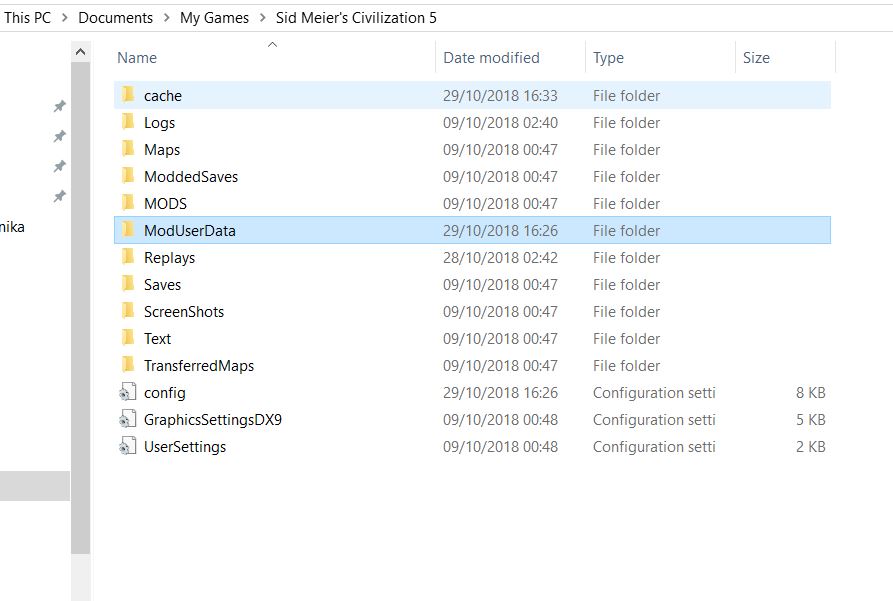Click the Text folder icon

pyautogui.click(x=129, y=338)
